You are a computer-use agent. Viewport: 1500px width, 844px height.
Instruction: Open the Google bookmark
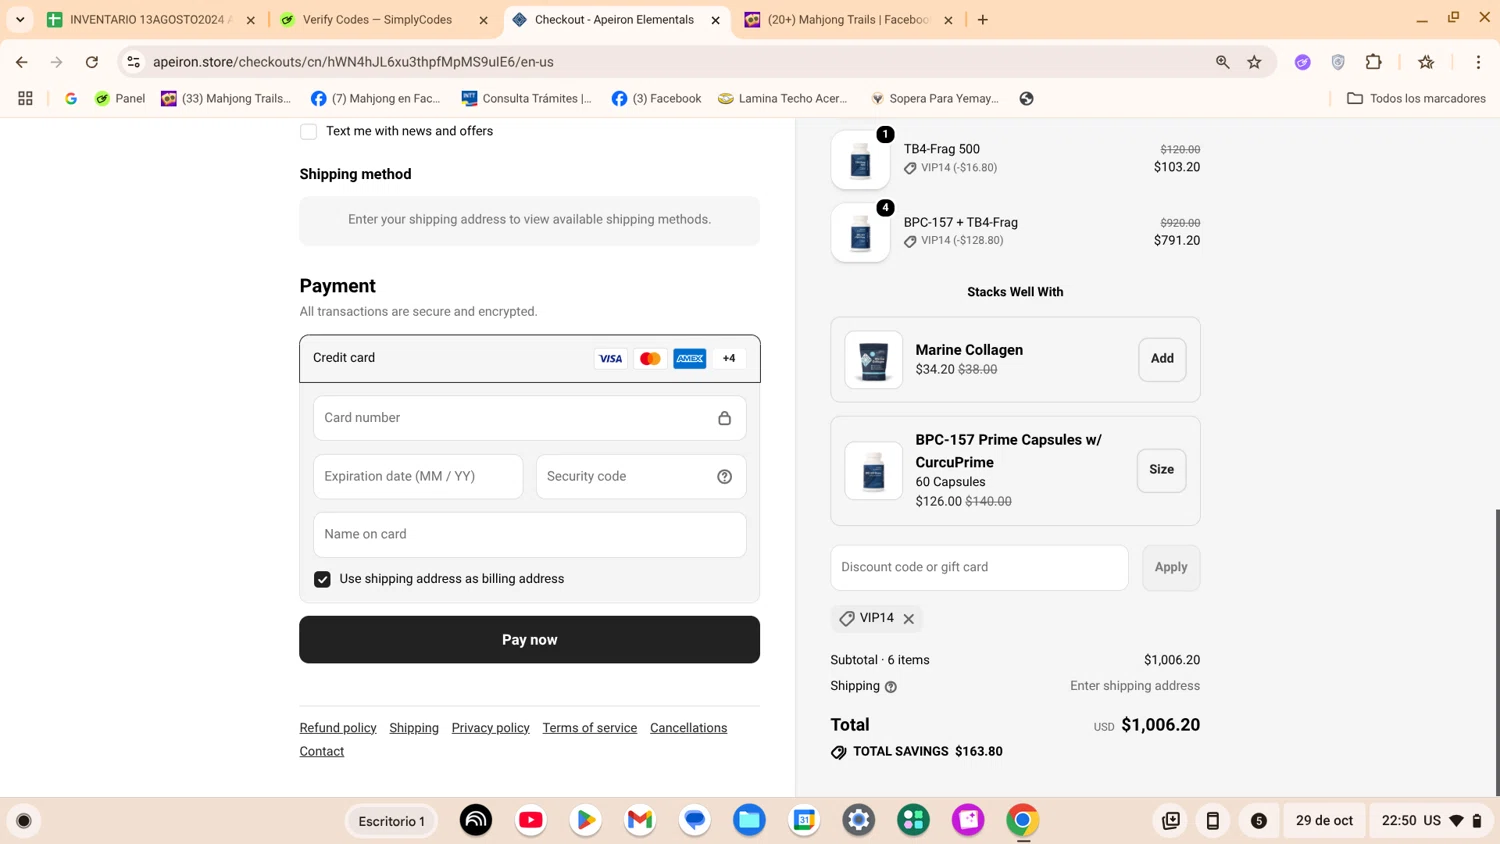[x=71, y=98]
